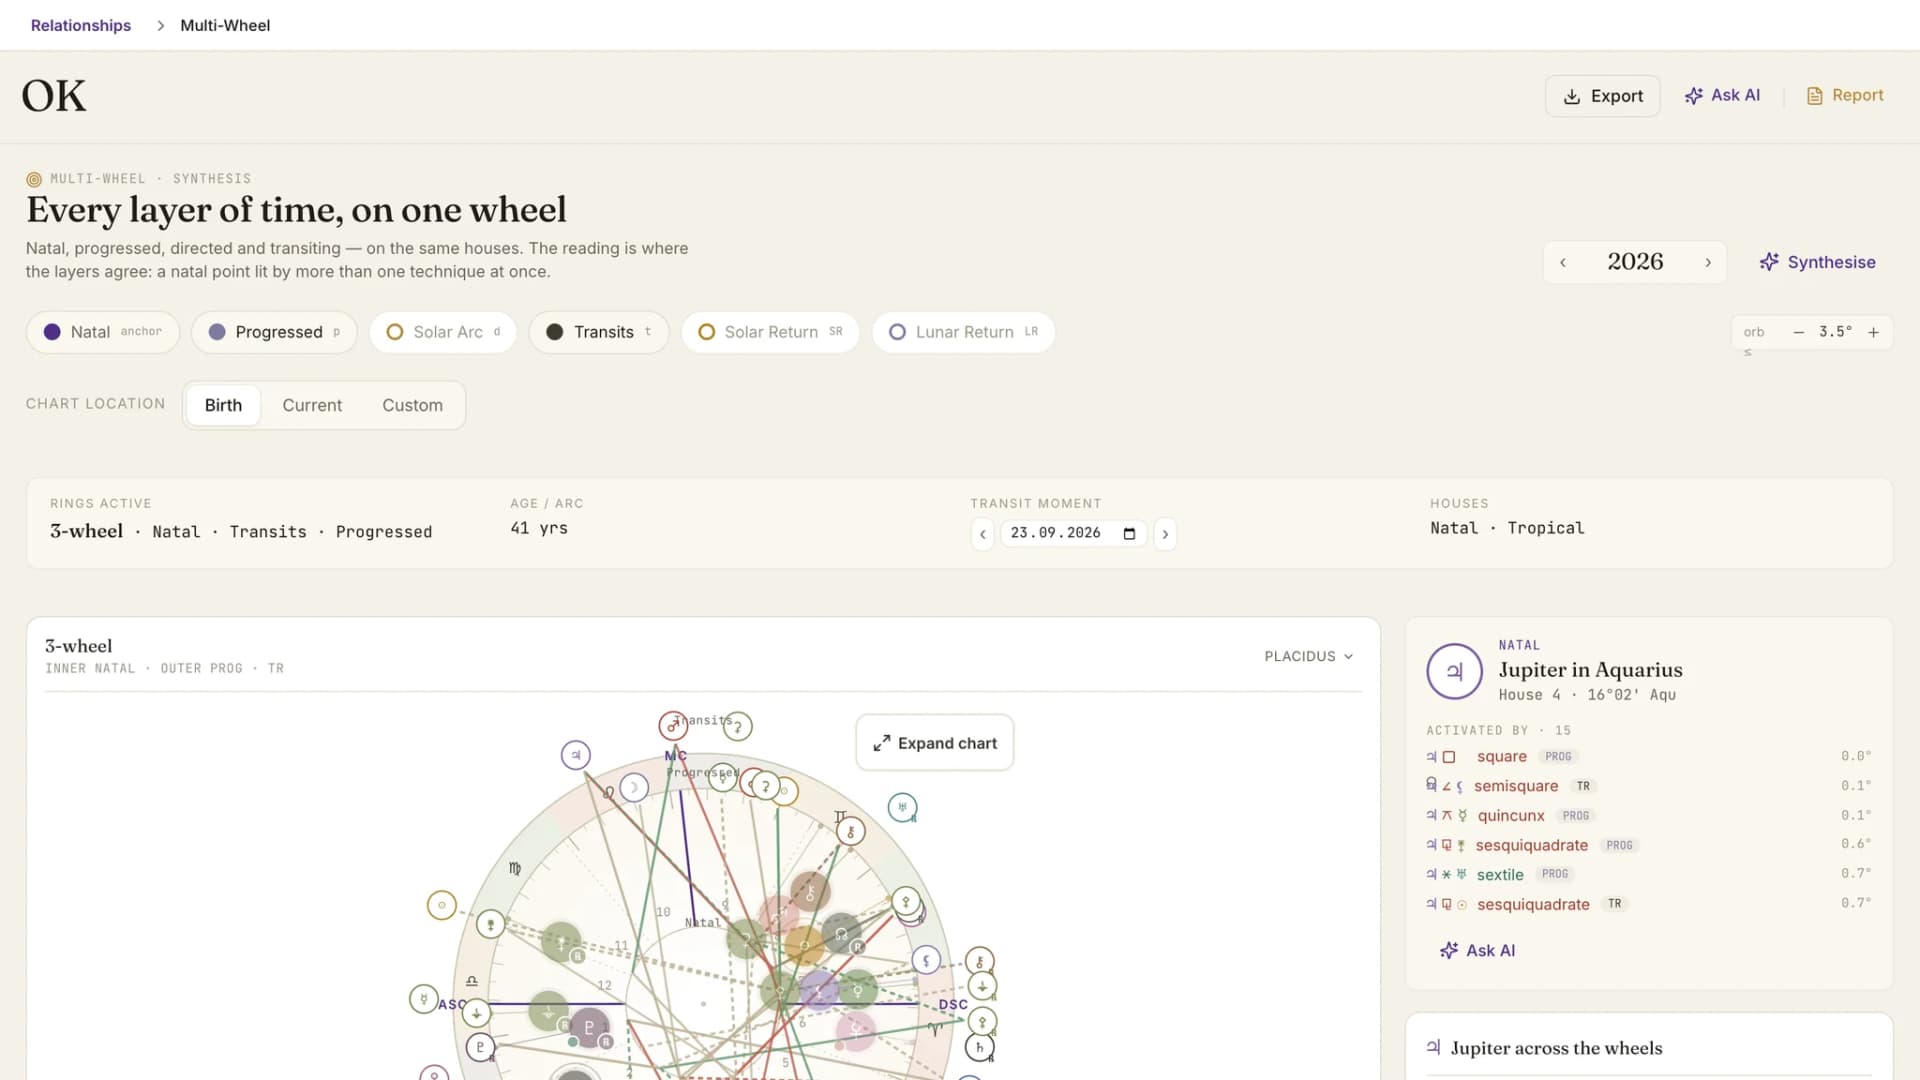The height and width of the screenshot is (1080, 1920).
Task: Open the calendar picker icon in transit date
Action: click(1129, 533)
